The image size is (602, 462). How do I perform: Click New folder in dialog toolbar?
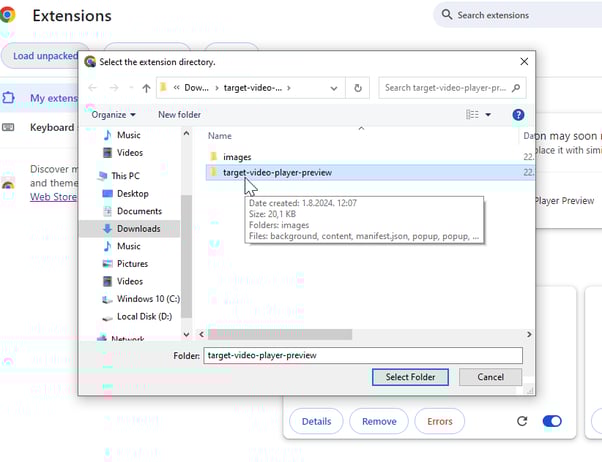tap(179, 115)
